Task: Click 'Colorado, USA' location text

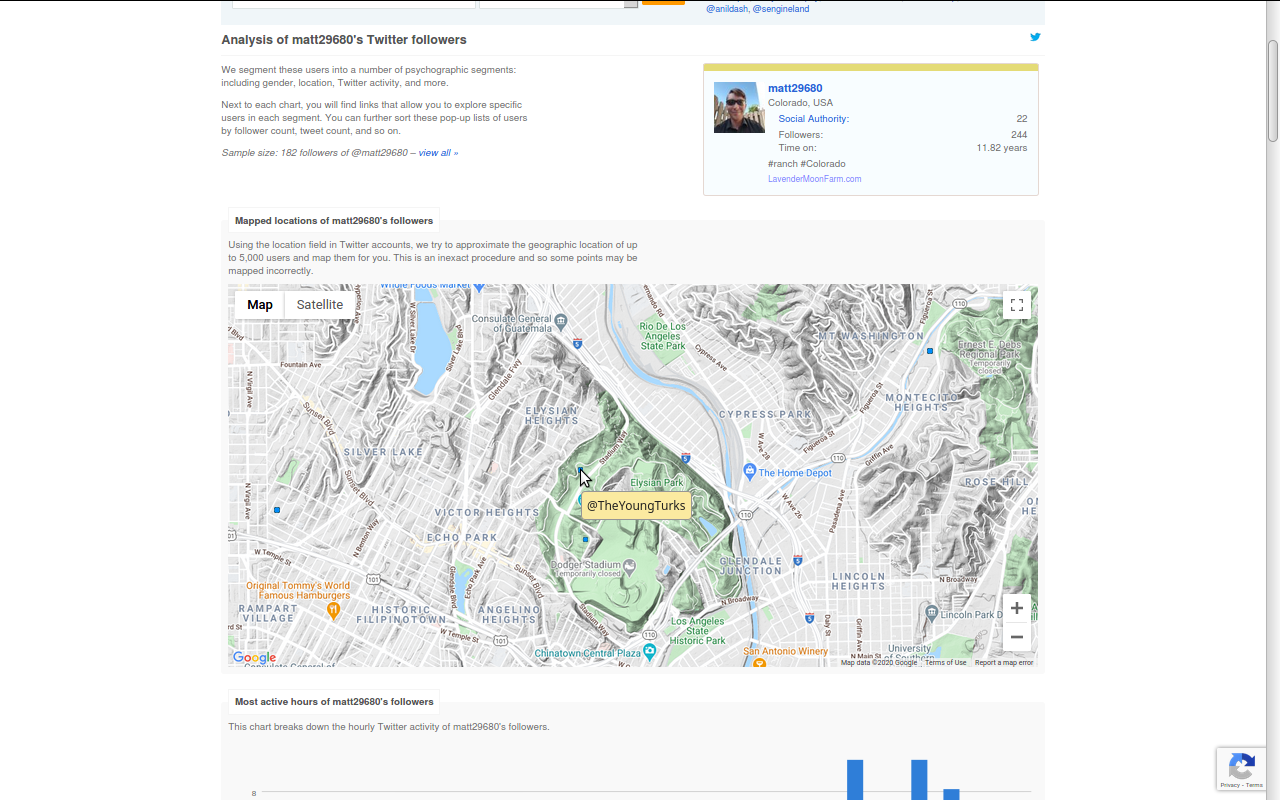Action: click(x=800, y=103)
